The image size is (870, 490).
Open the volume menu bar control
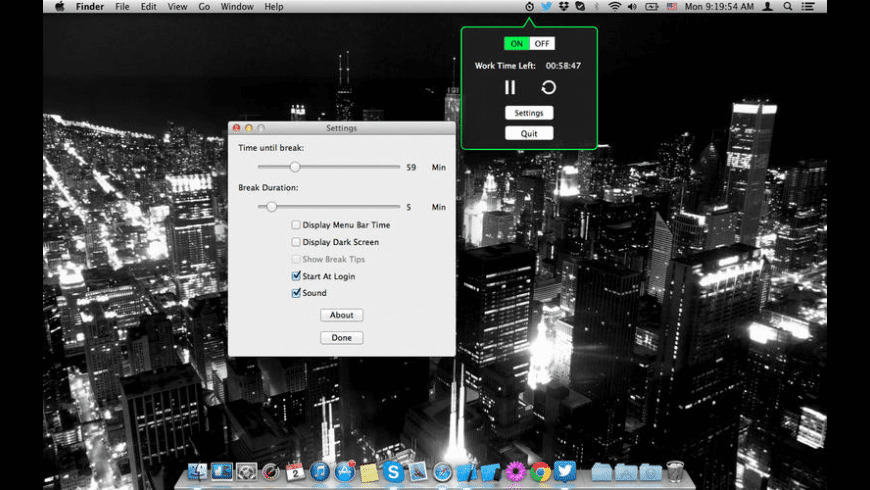tap(632, 7)
